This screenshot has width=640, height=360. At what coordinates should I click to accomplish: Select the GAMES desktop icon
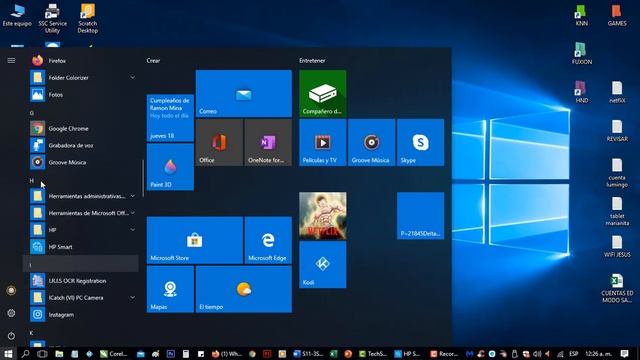pos(617,16)
